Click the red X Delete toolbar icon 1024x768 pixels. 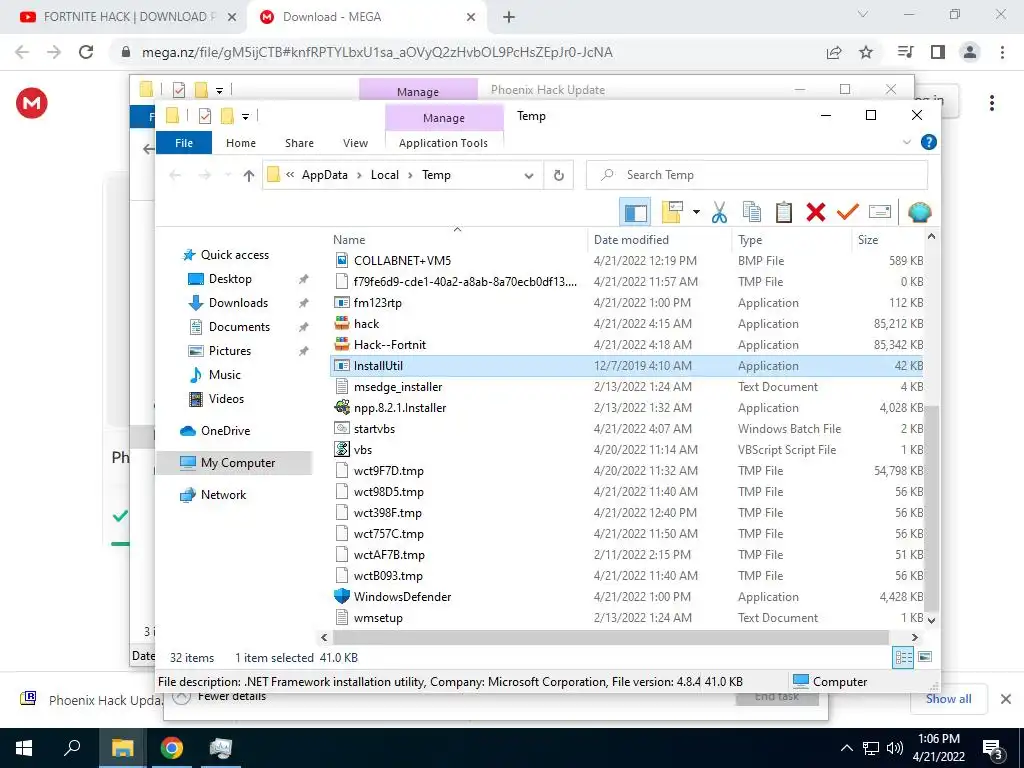[816, 212]
